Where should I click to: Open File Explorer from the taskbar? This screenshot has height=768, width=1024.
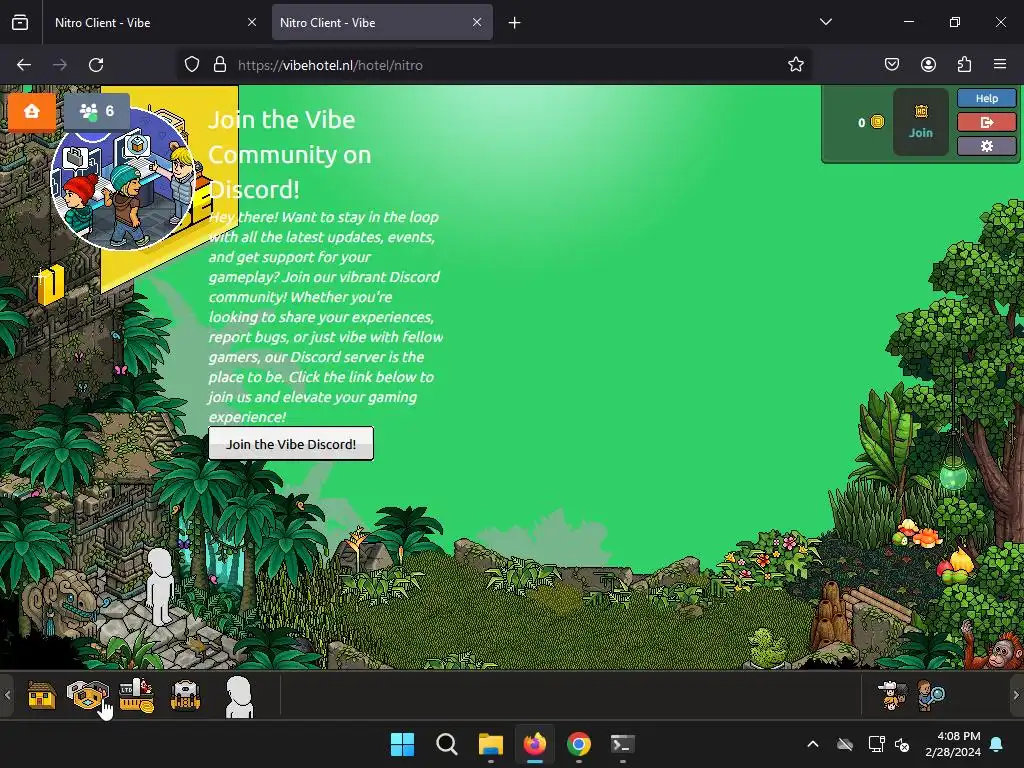coord(490,744)
